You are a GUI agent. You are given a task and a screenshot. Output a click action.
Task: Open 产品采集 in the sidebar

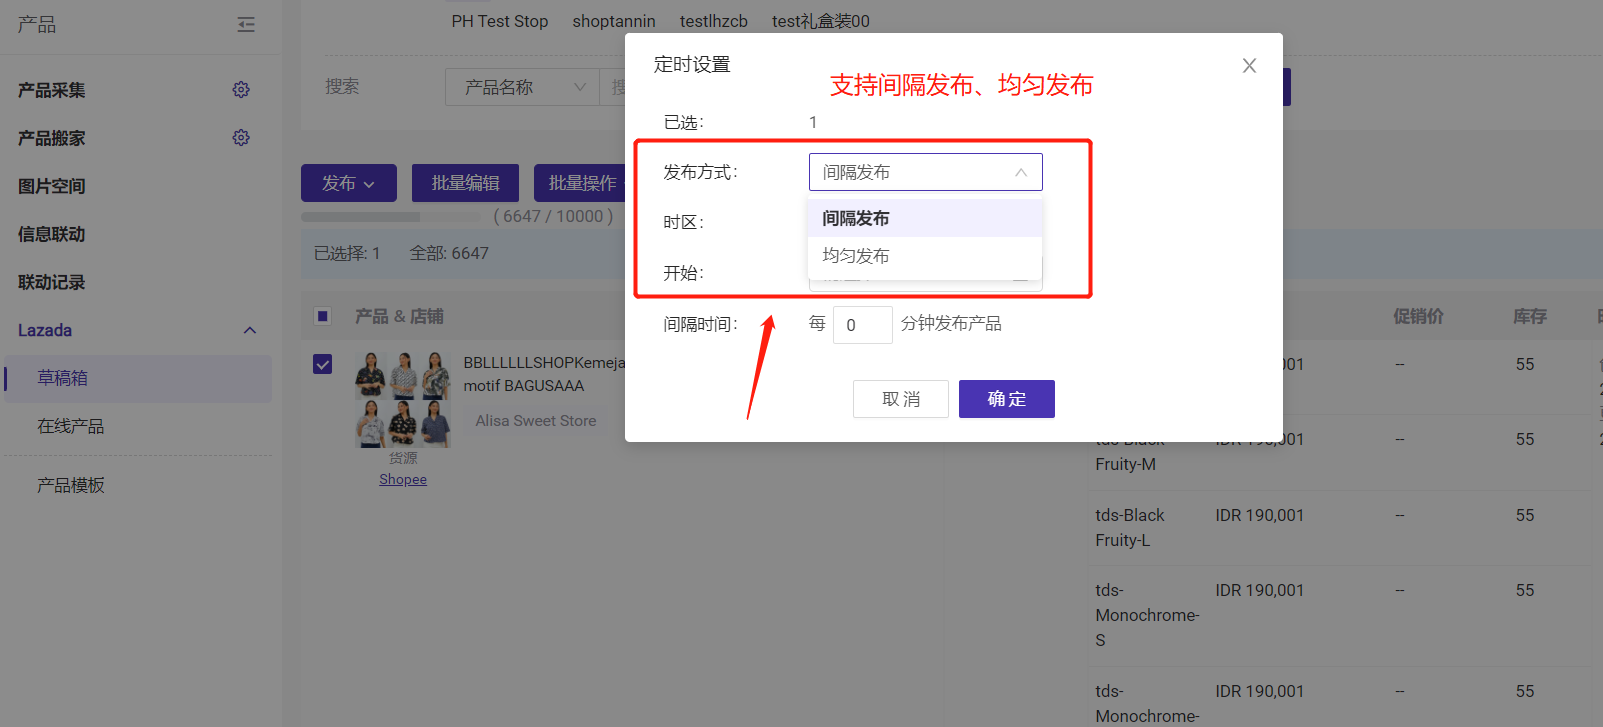point(52,90)
